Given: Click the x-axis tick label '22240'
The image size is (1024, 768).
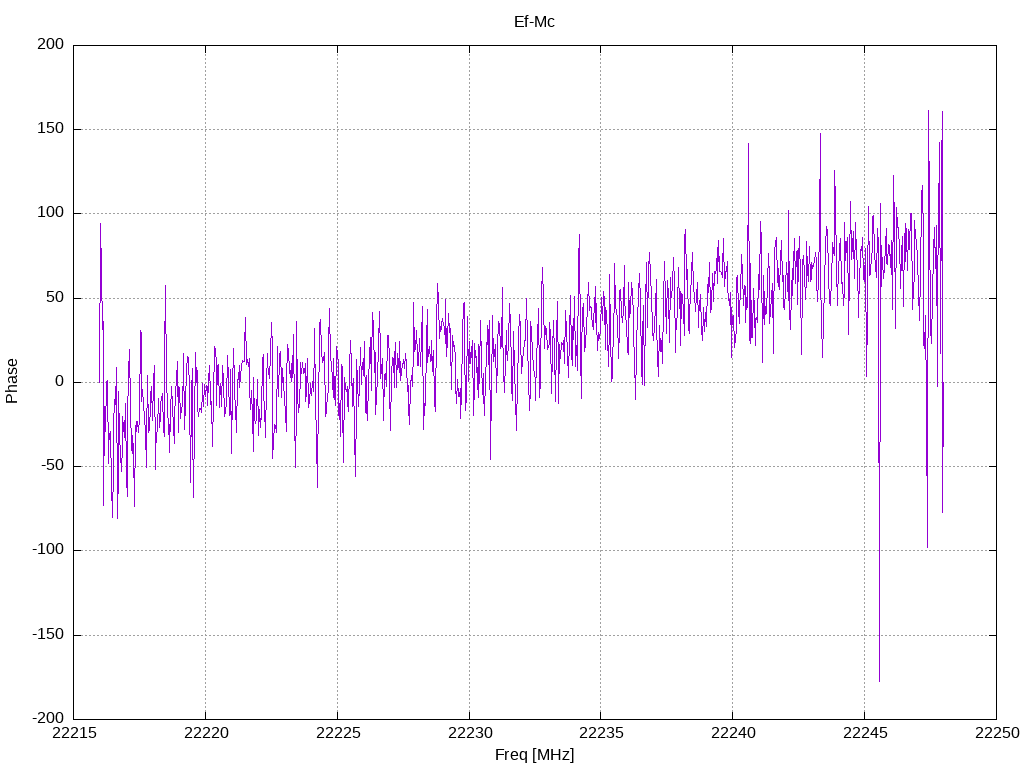Looking at the screenshot, I should (733, 733).
